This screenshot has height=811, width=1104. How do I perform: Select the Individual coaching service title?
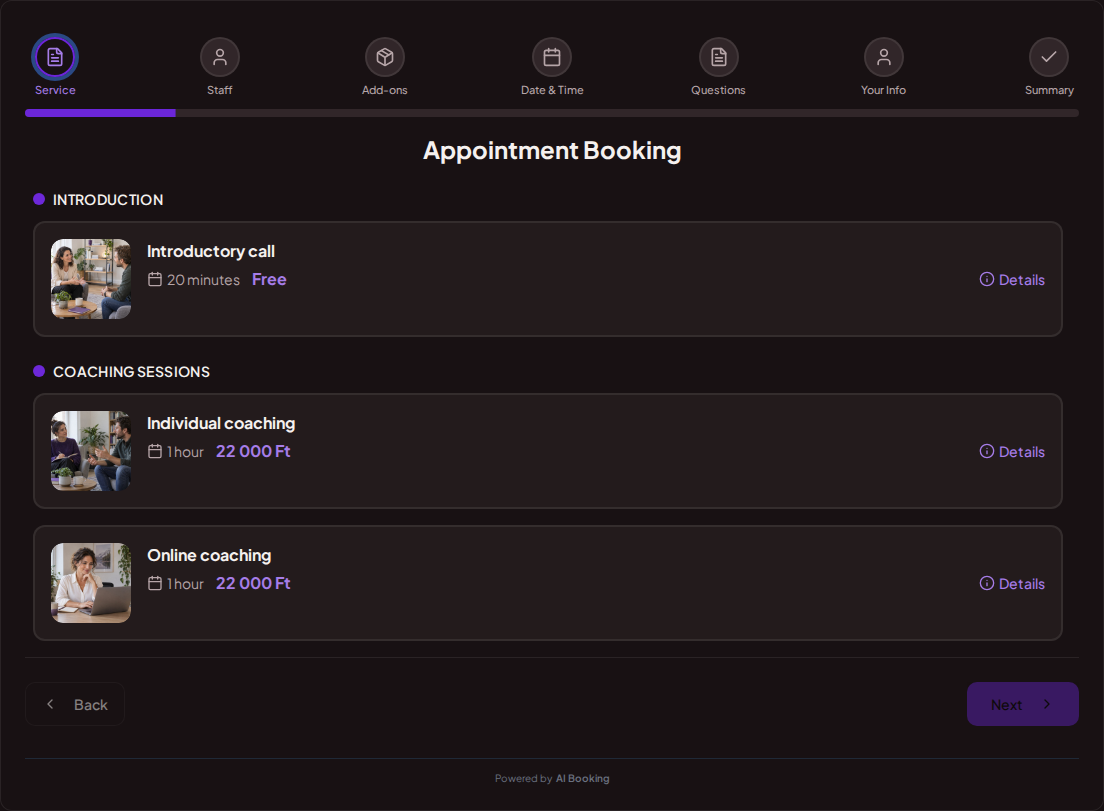221,423
